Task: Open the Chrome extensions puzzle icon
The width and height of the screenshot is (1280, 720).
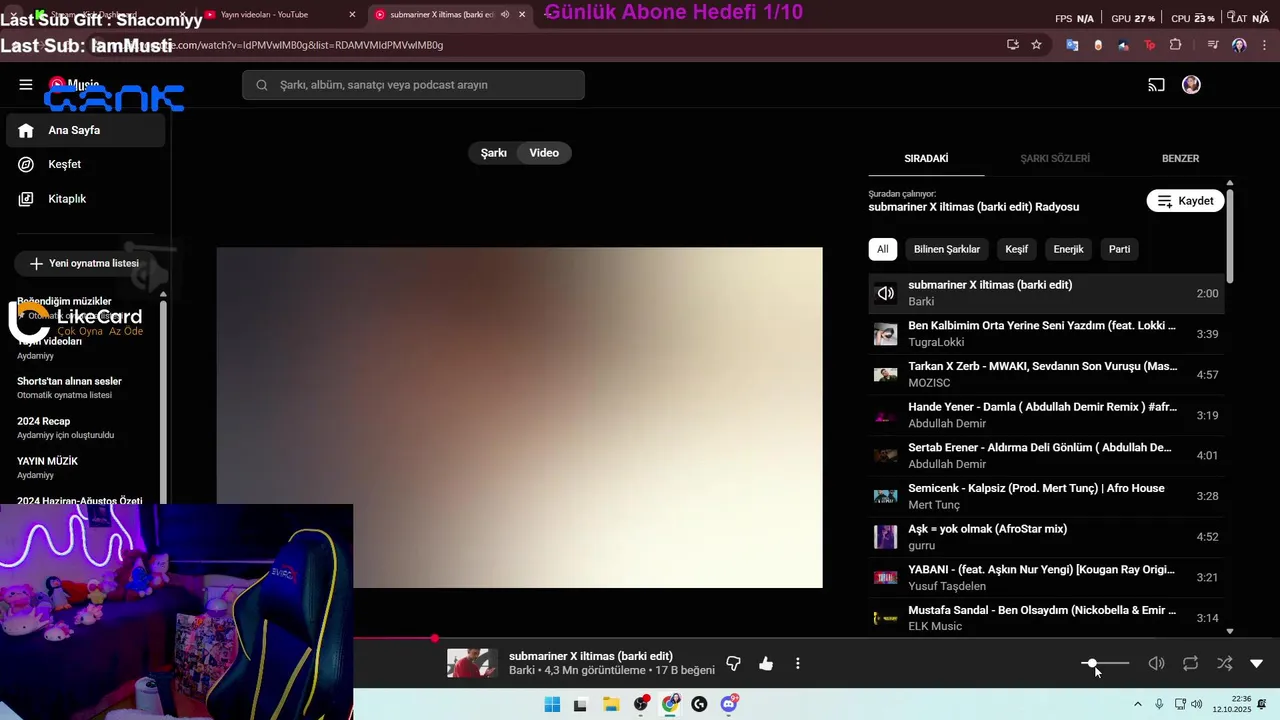Action: 1175,45
